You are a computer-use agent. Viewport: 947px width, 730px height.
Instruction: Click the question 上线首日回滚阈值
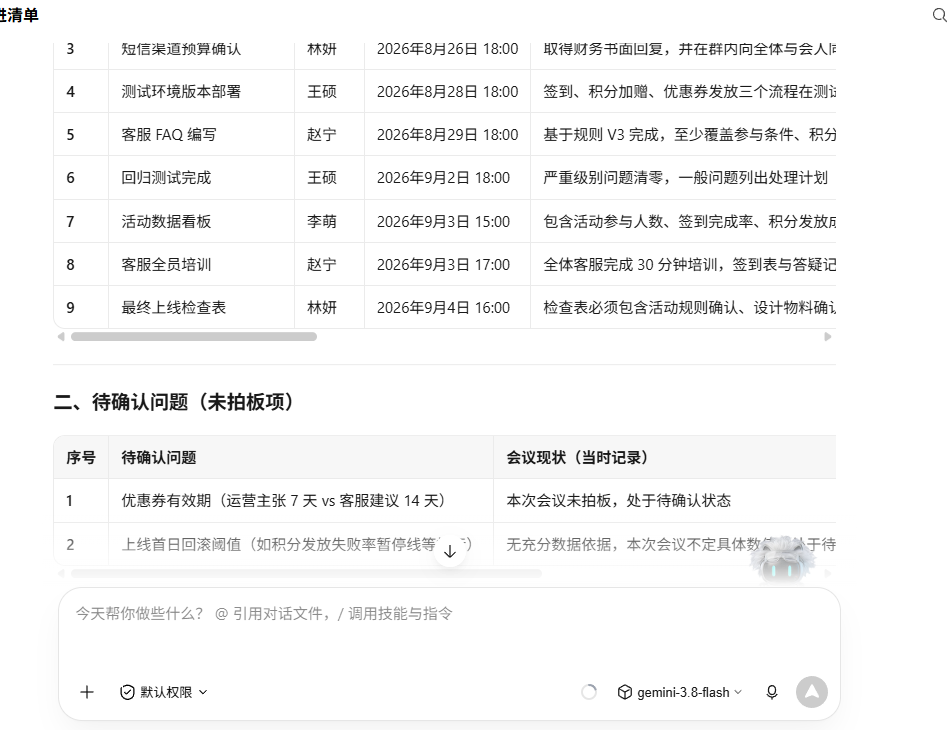[x=181, y=545]
